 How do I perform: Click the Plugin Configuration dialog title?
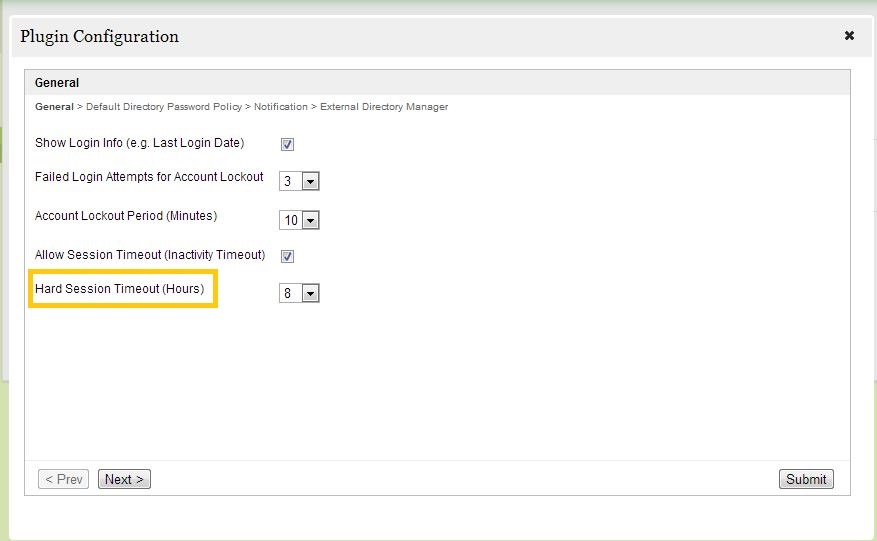(99, 37)
